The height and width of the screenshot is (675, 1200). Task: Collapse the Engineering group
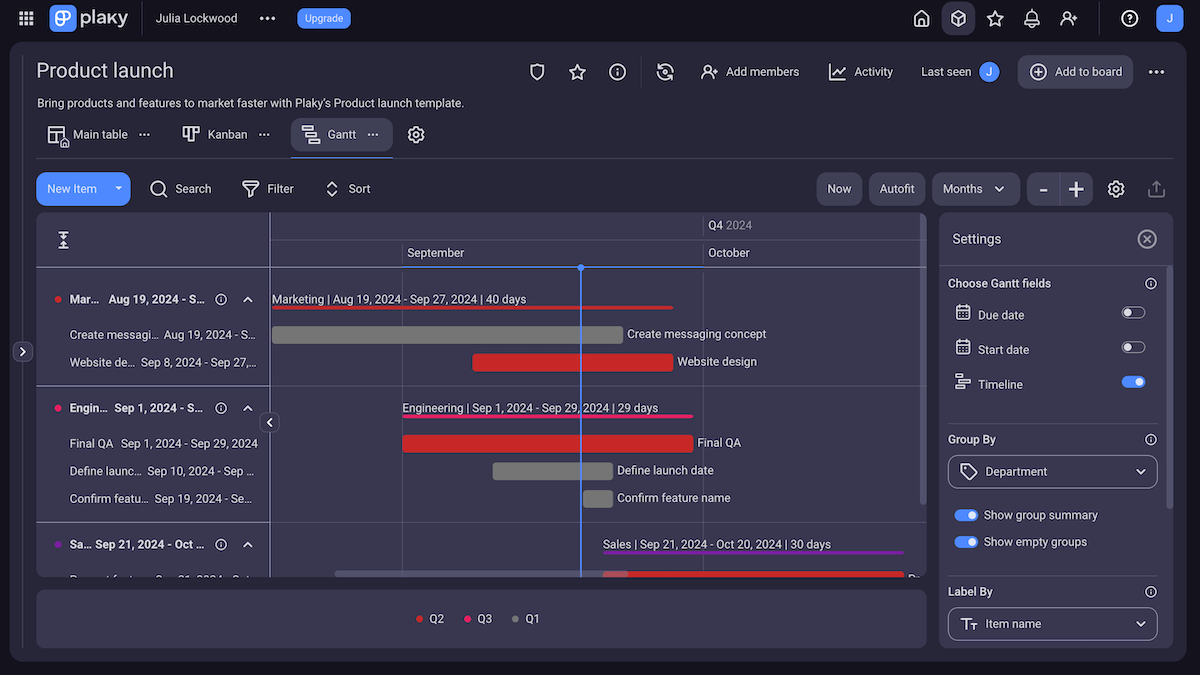[247, 407]
